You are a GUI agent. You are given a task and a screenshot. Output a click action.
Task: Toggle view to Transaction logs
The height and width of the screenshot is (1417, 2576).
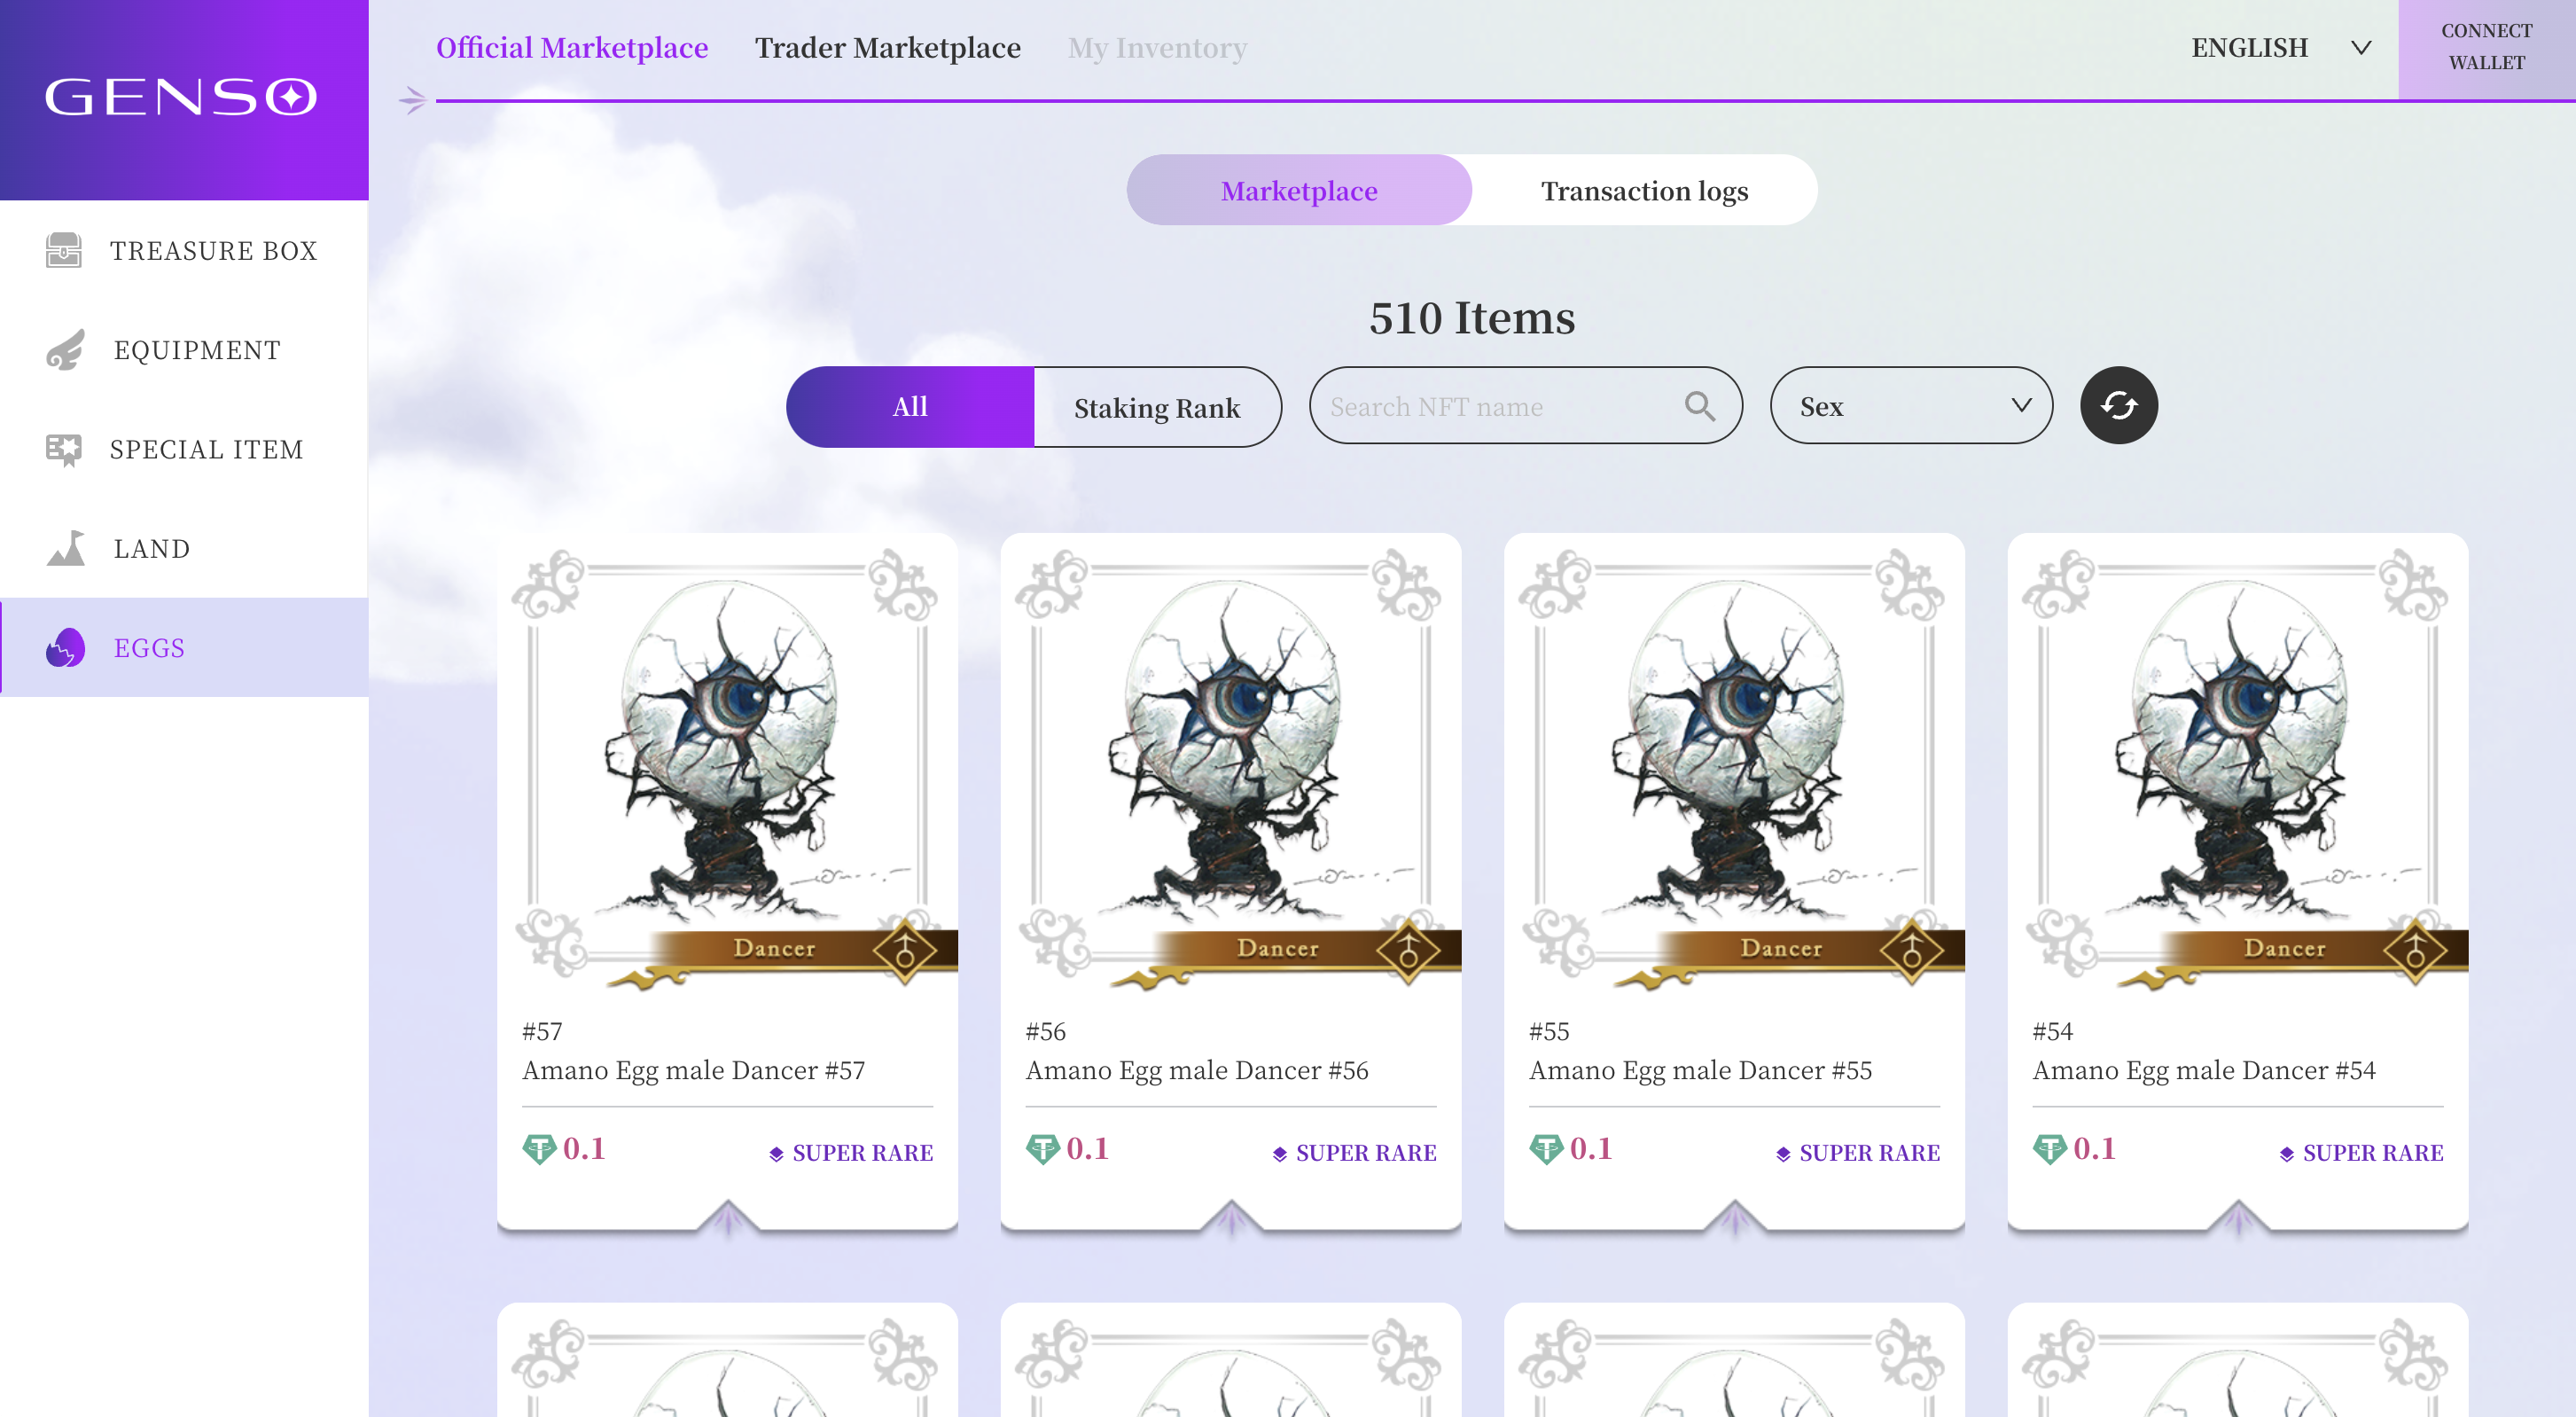(x=1644, y=190)
